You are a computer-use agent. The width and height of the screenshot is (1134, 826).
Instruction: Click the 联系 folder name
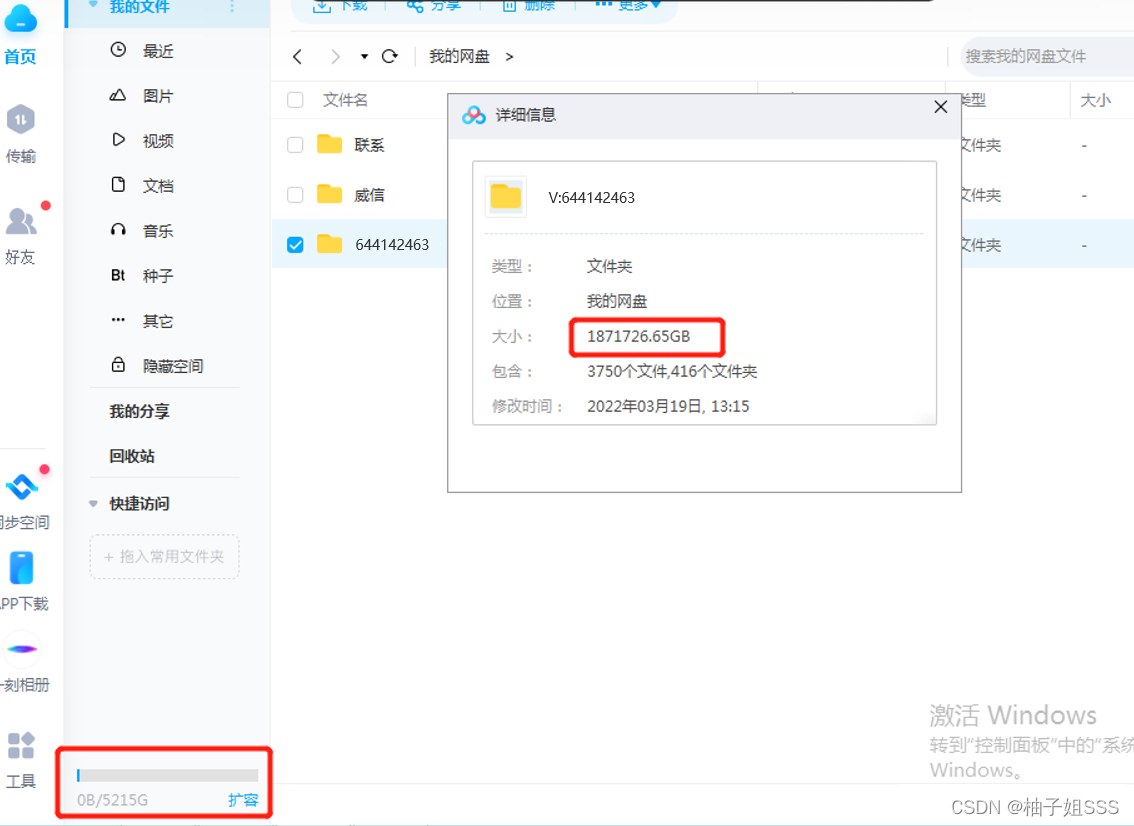[369, 145]
